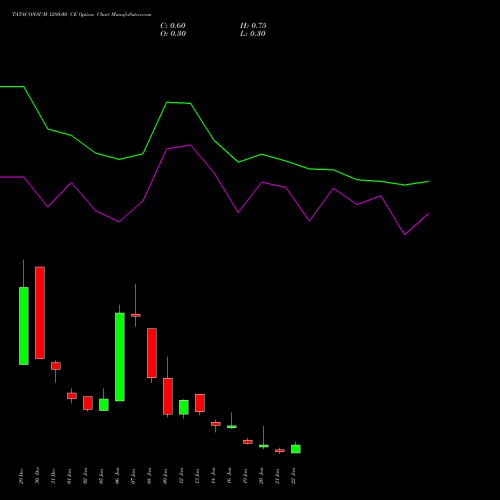Click the red candle above 09 Jan
The height and width of the screenshot is (500, 500).
(168, 396)
